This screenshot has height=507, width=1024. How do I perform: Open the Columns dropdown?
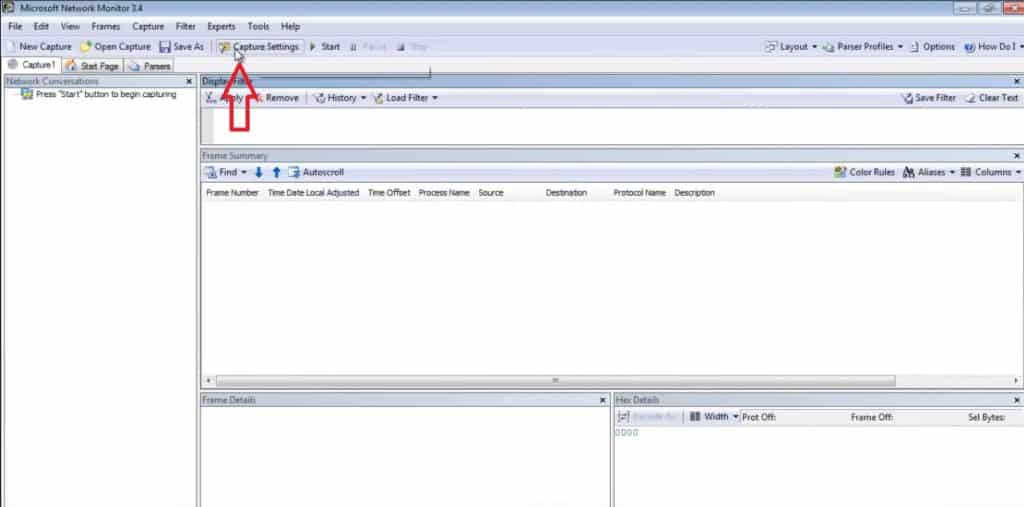click(991, 172)
